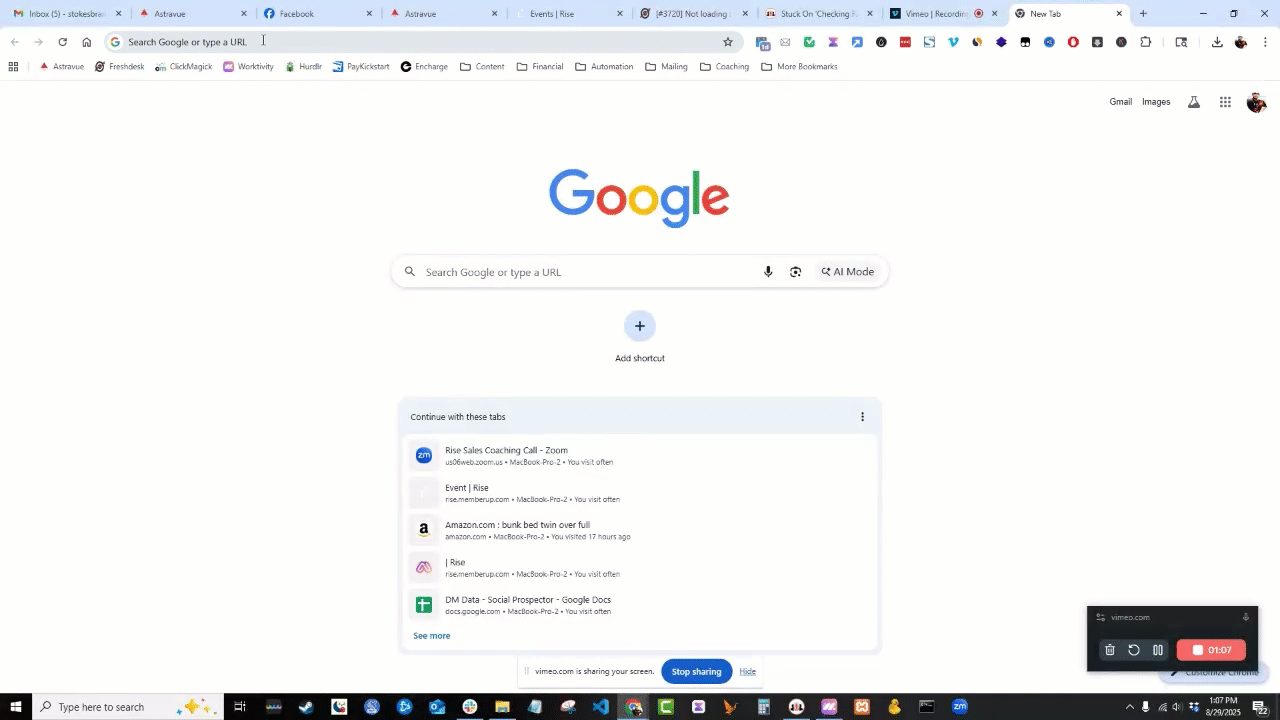The width and height of the screenshot is (1280, 720).
Task: Open the ClickMagick bookmark
Action: (x=184, y=67)
